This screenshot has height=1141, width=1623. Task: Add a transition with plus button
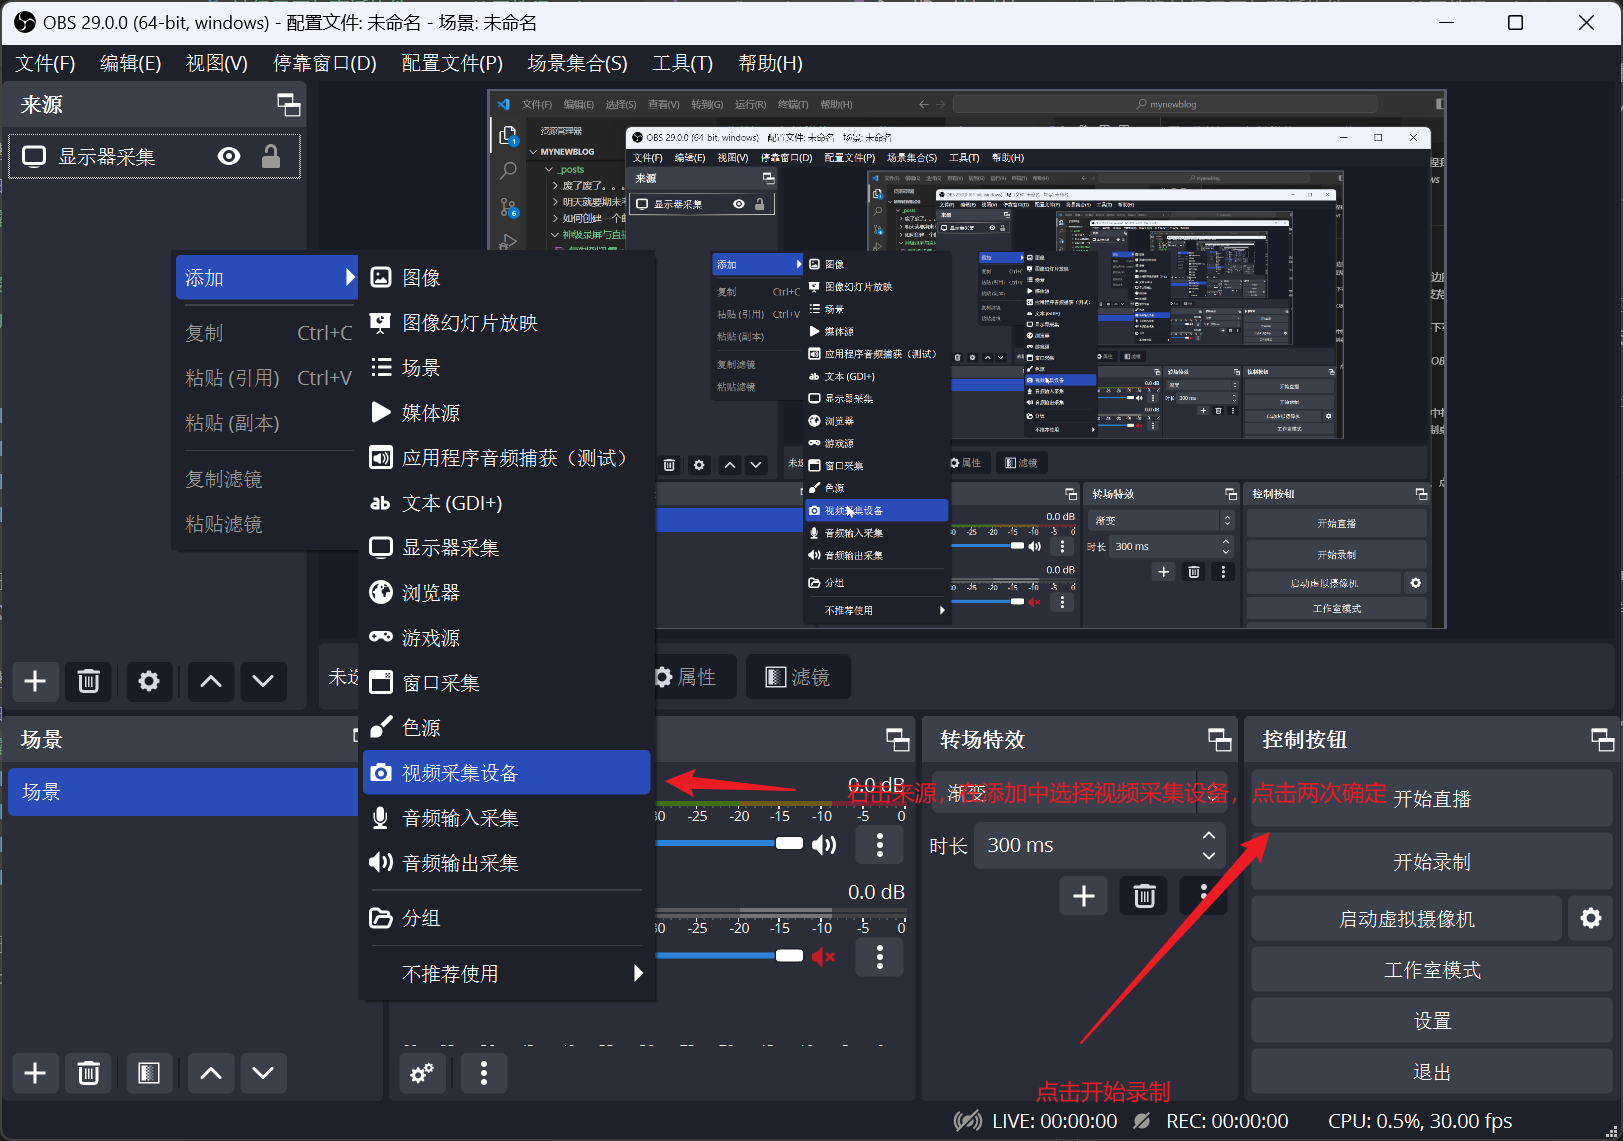[1084, 896]
